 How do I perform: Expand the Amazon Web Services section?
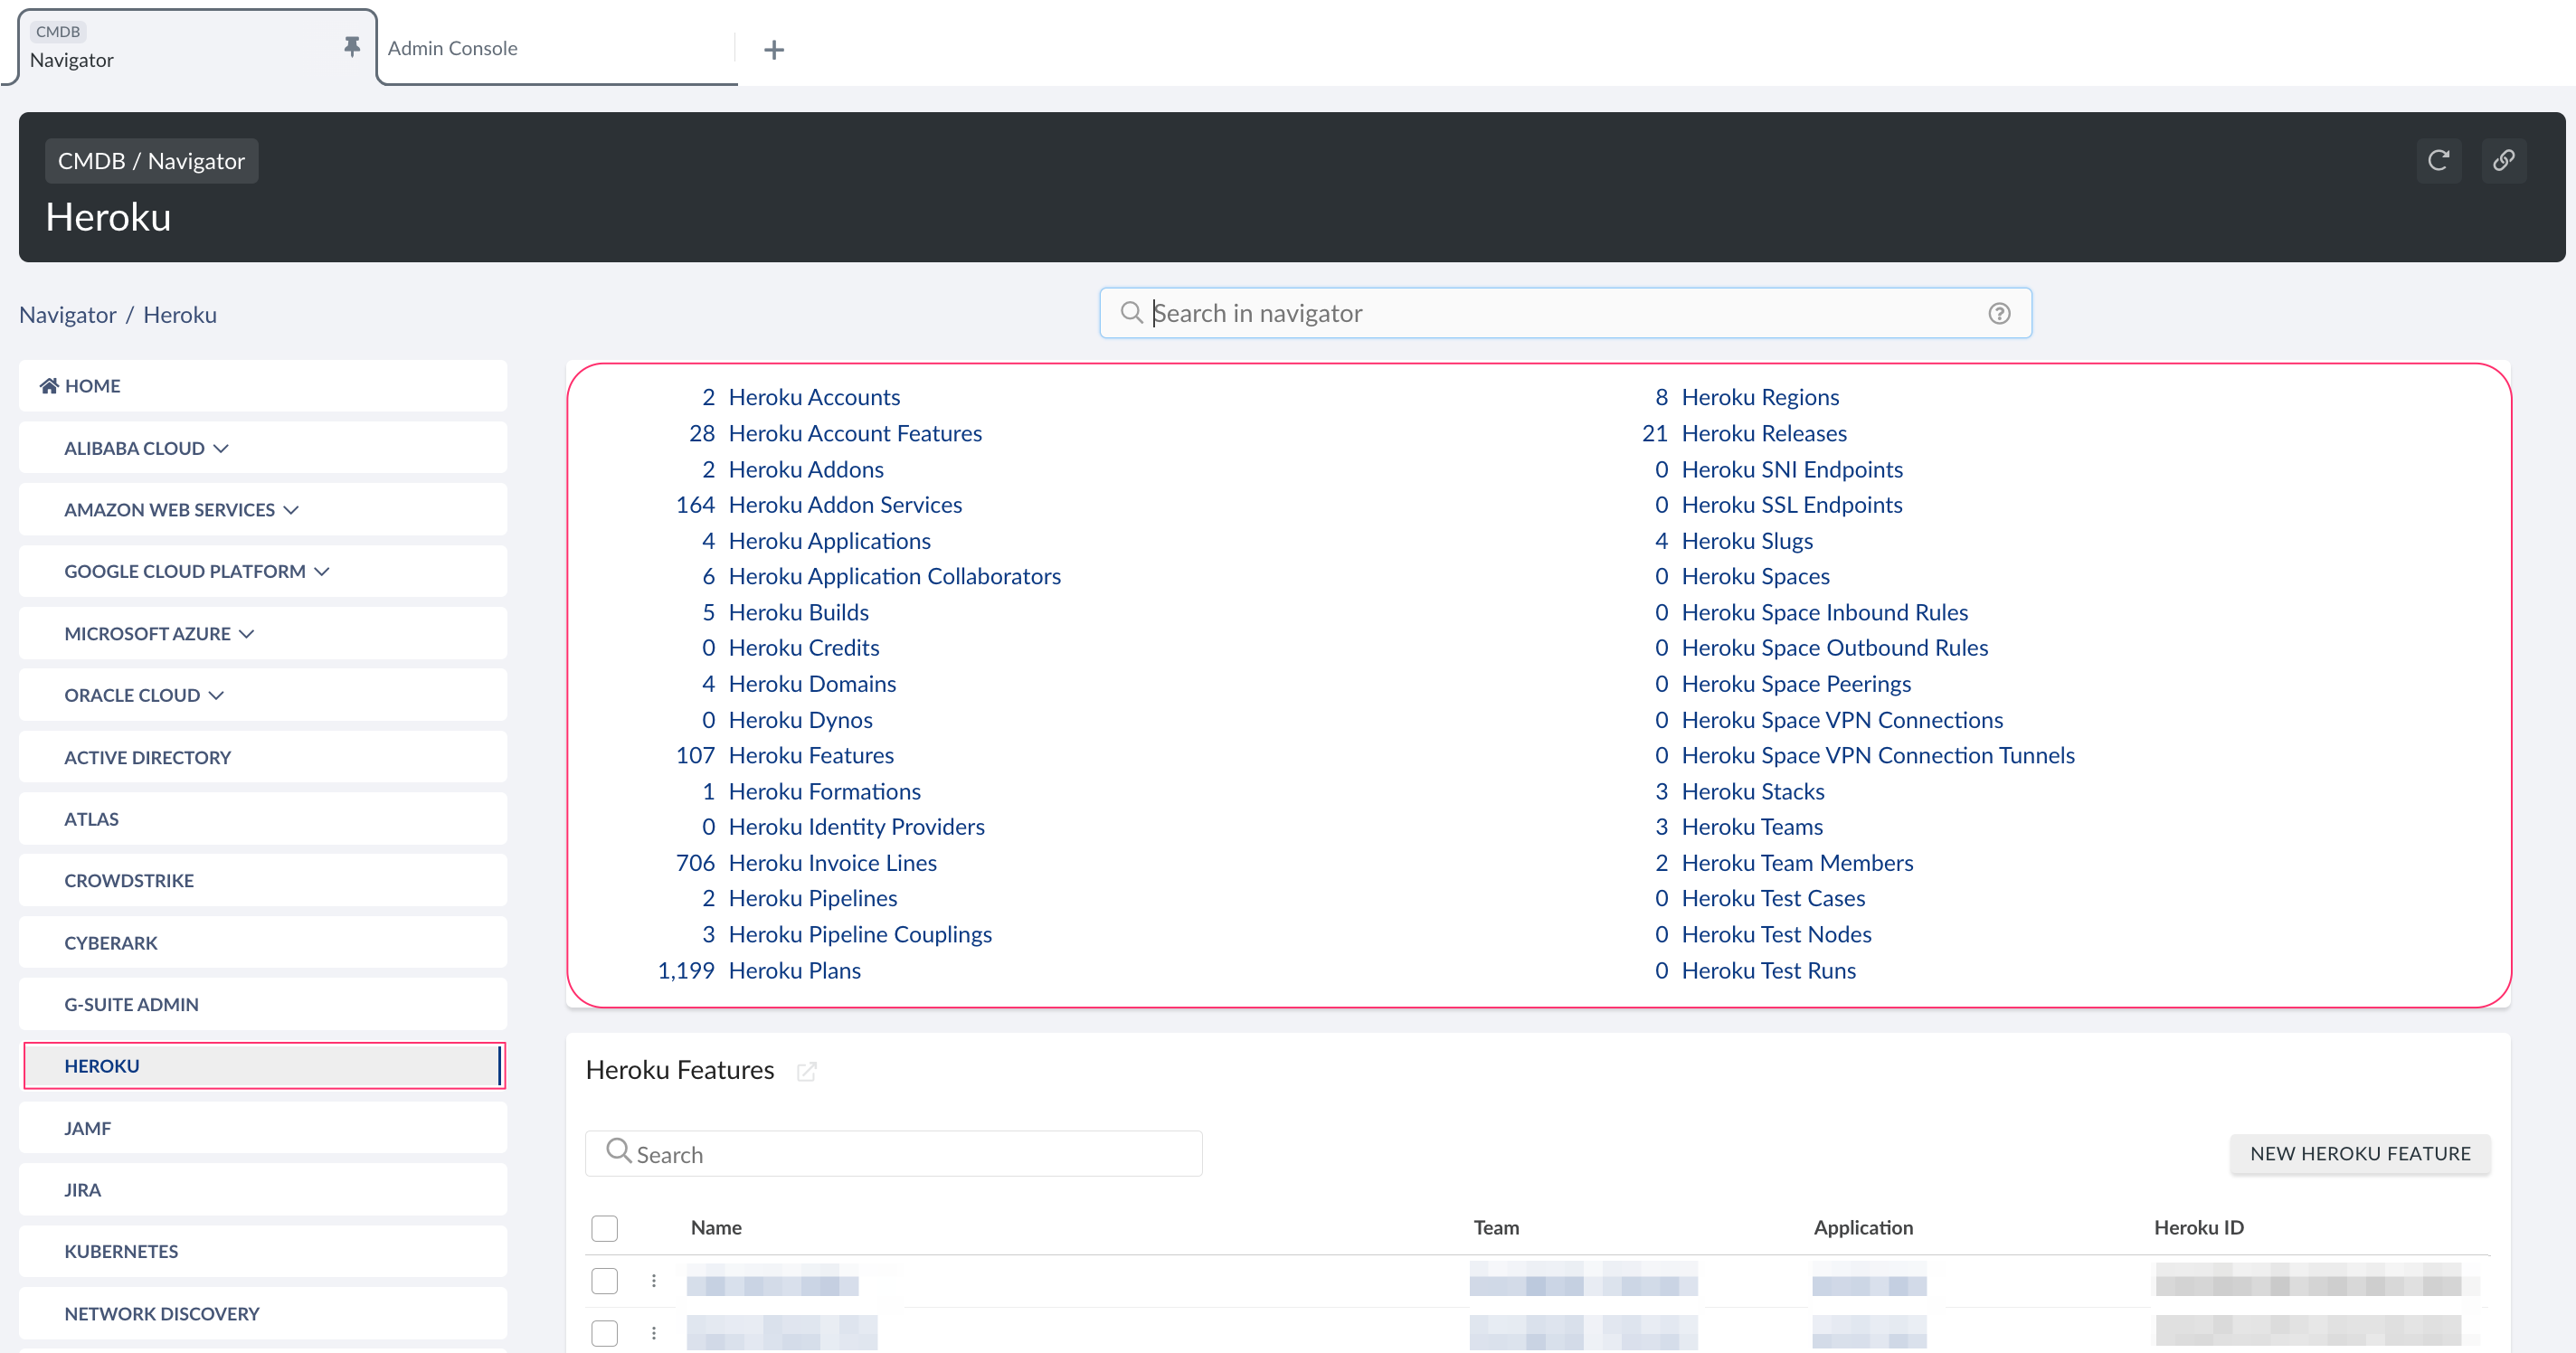coord(290,509)
